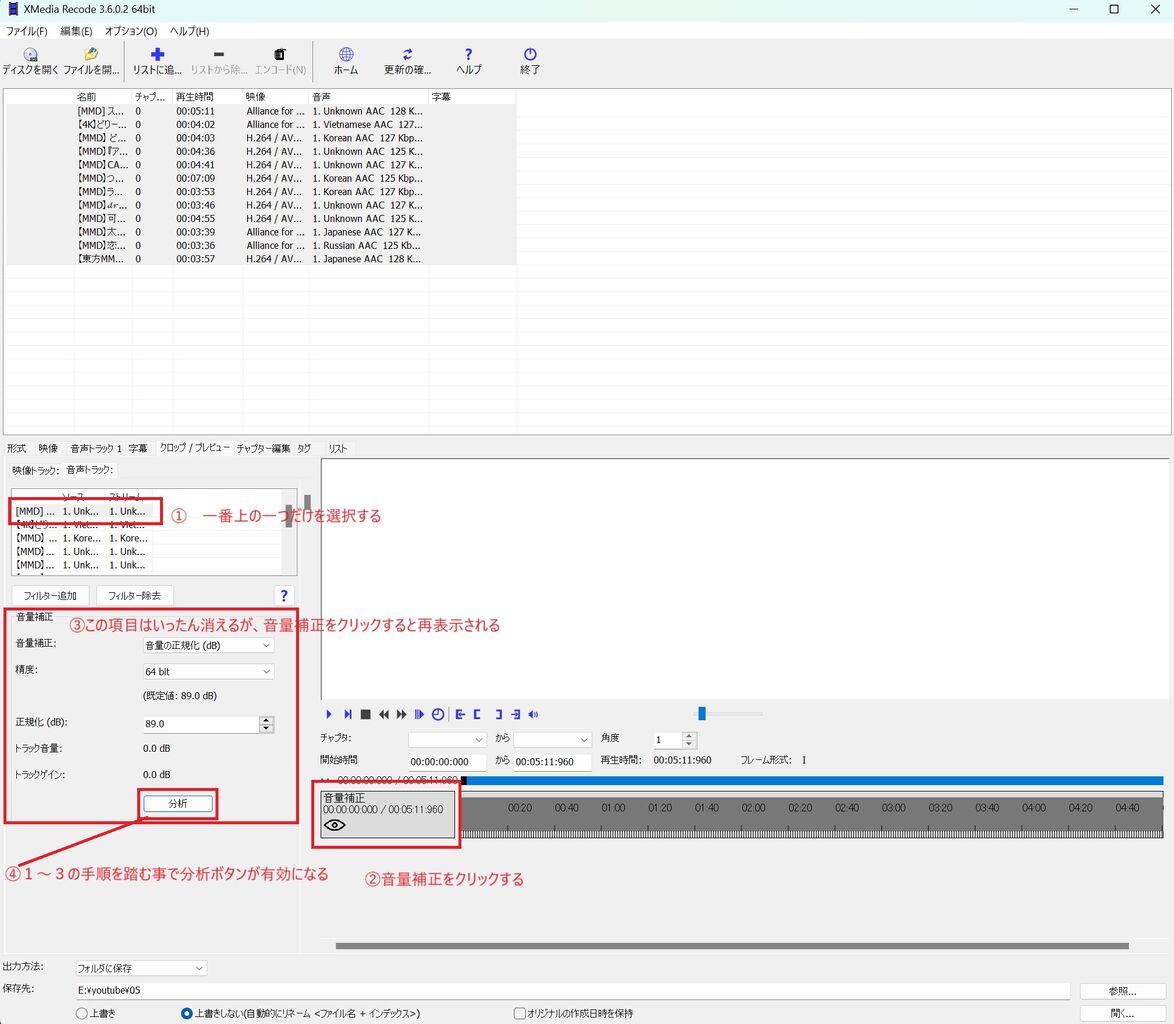The image size is (1174, 1024).
Task: Select the 映像トラック sub-tab
Action: tap(35, 470)
